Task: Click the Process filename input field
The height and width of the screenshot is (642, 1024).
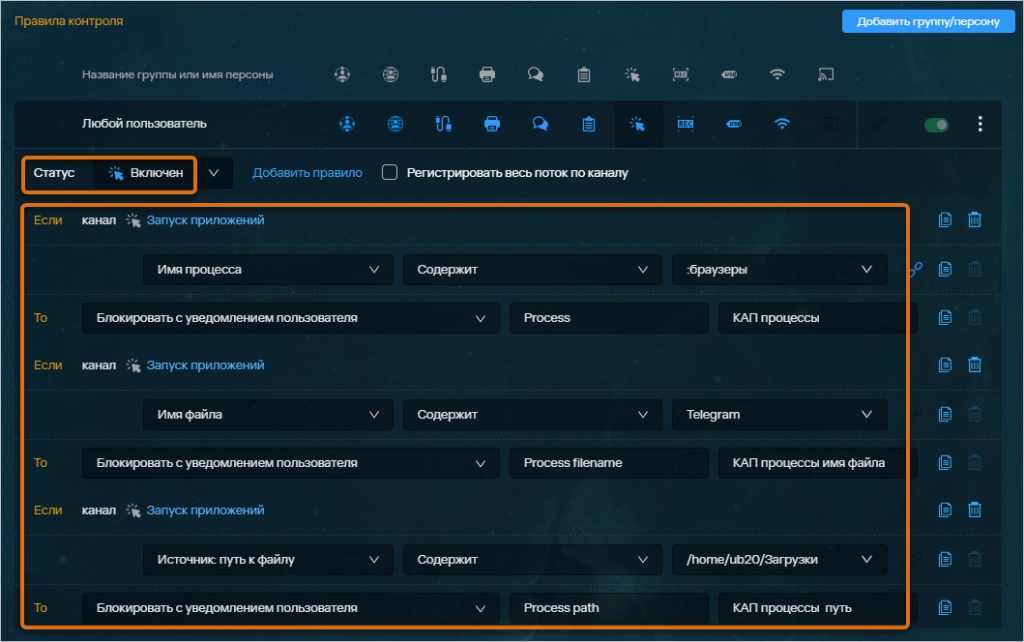Action: coord(608,463)
